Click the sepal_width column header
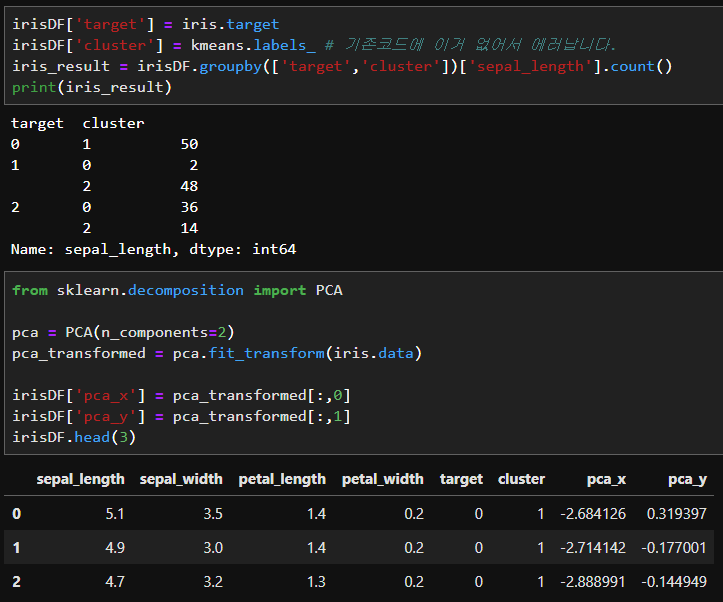The image size is (723, 602). [x=181, y=479]
